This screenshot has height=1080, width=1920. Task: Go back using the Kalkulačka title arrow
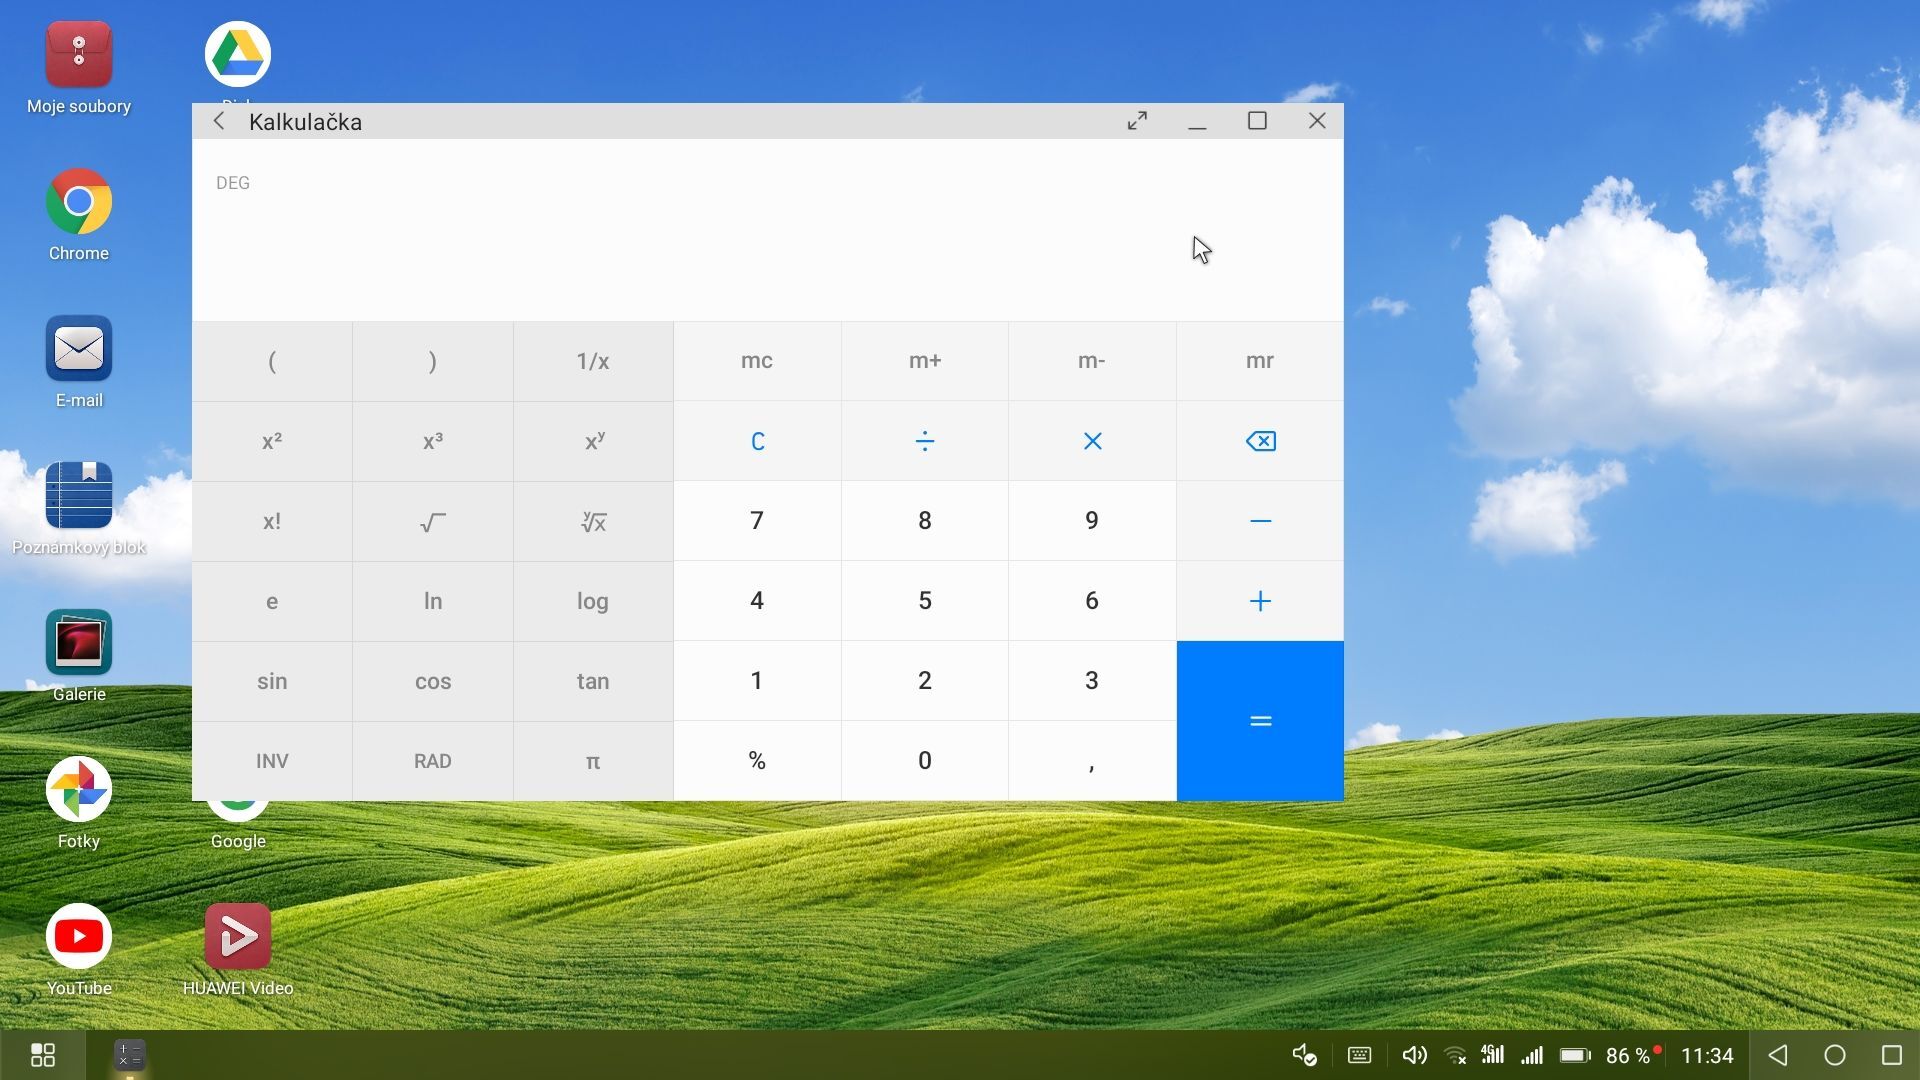[x=219, y=121]
